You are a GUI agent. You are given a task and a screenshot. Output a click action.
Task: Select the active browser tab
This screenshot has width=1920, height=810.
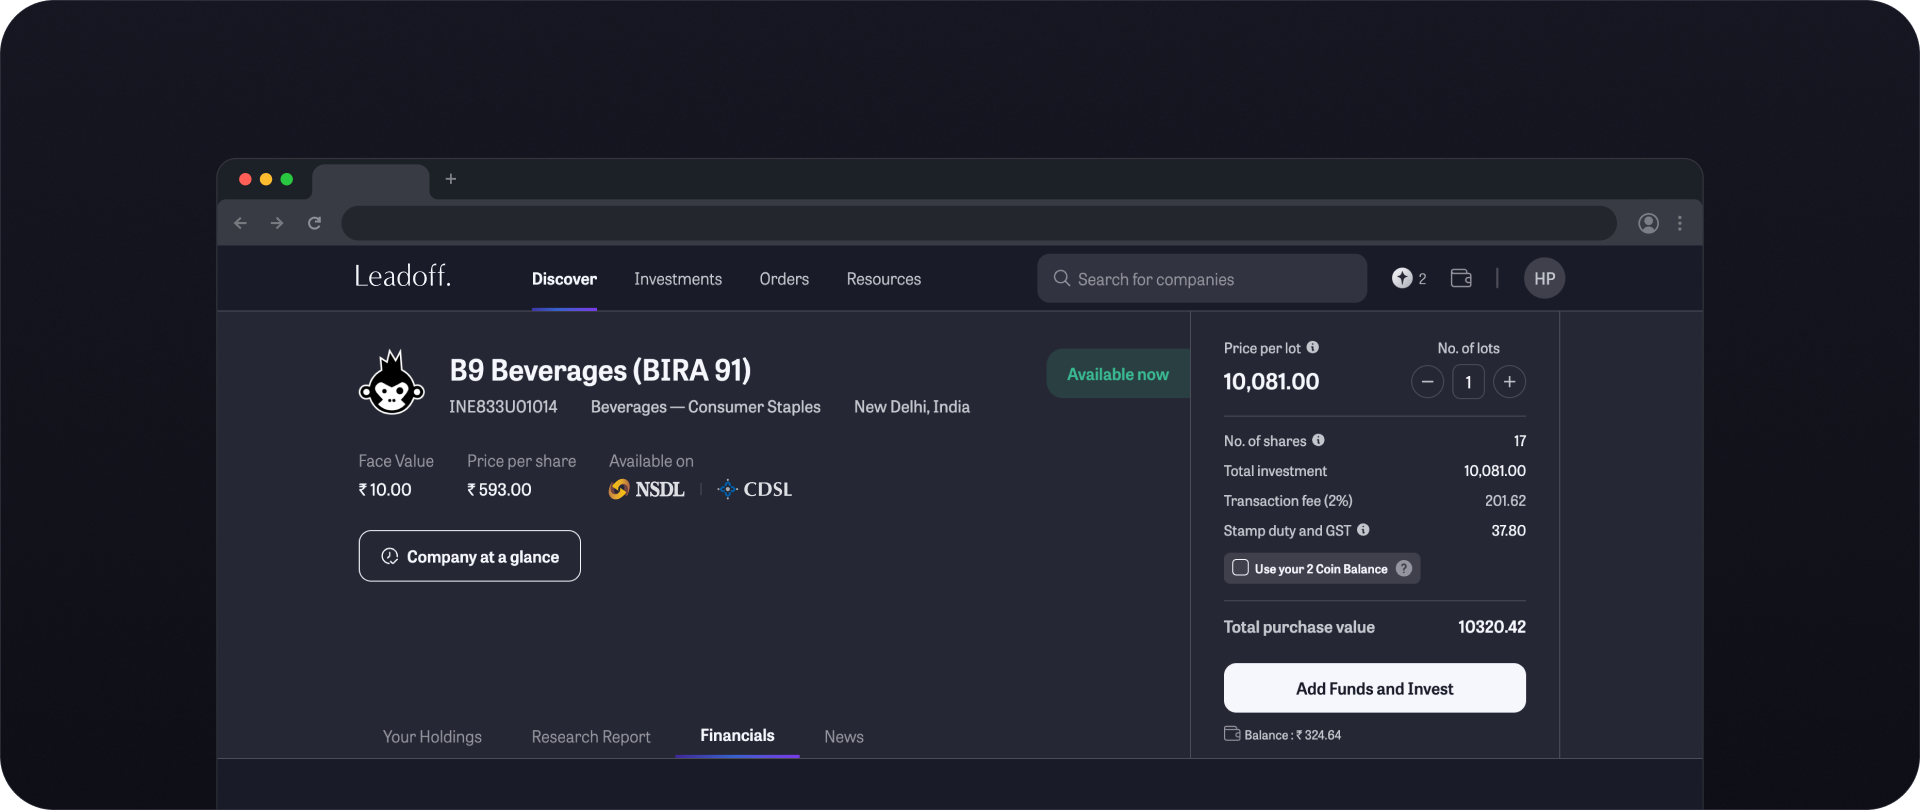click(x=371, y=181)
